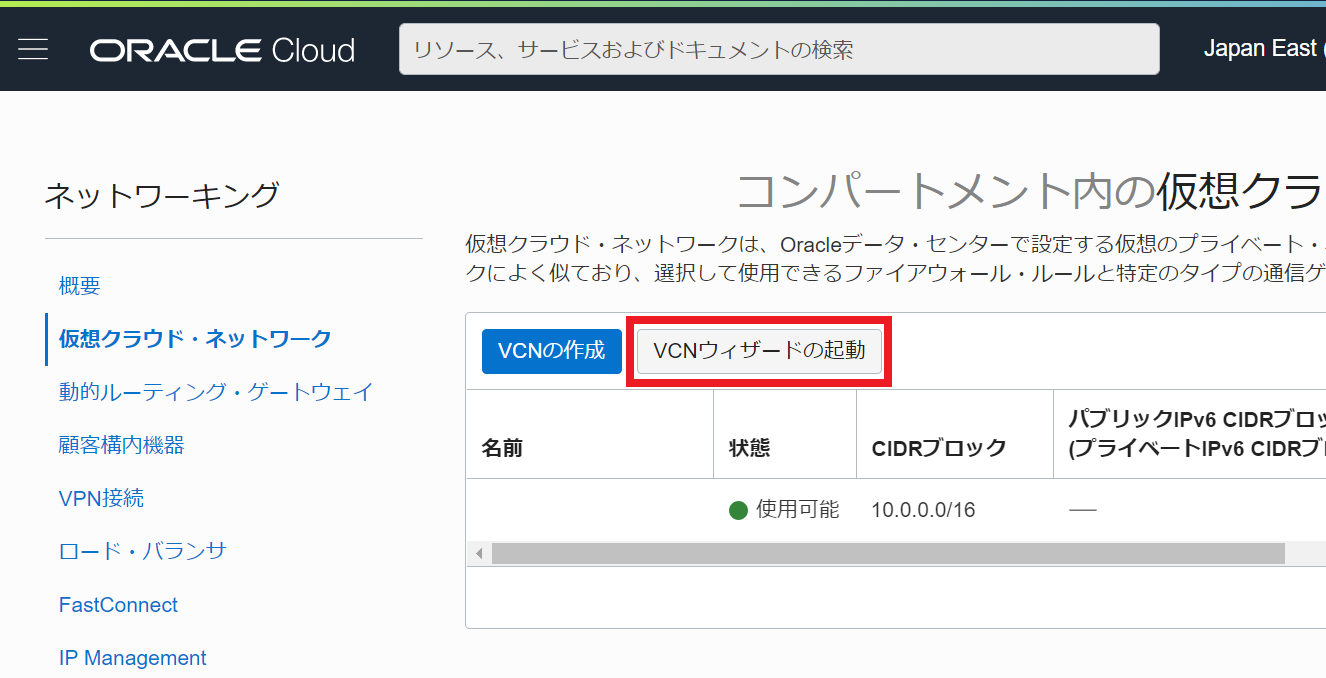Open the 顧客構内機器 section

pyautogui.click(x=122, y=445)
